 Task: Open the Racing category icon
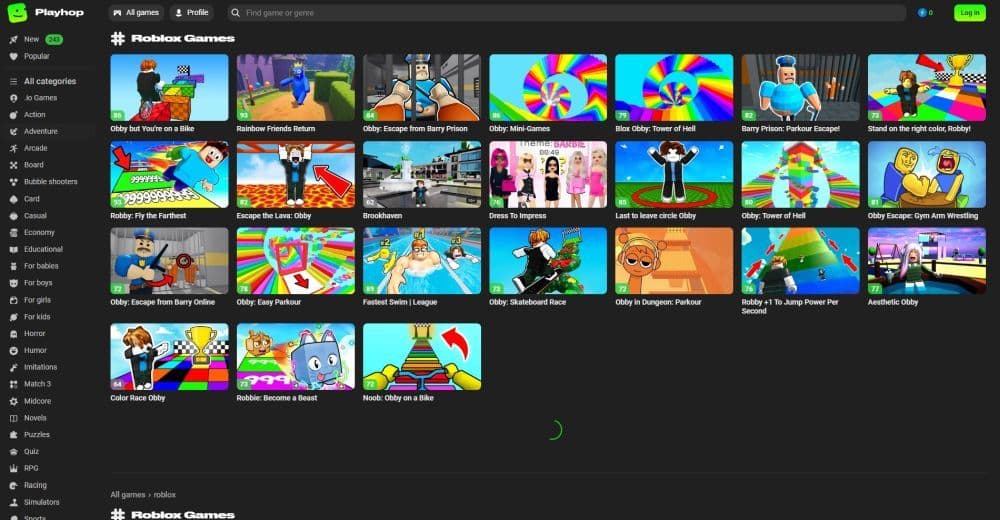pos(13,485)
